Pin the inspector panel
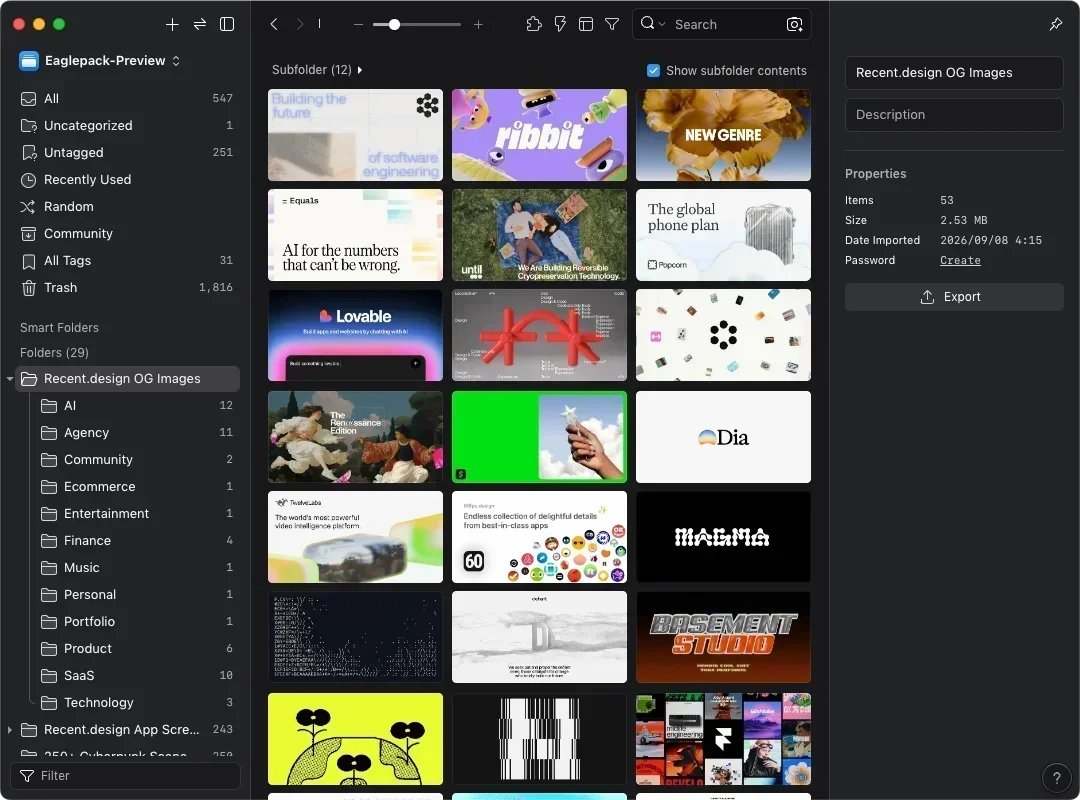The height and width of the screenshot is (800, 1080). coord(1056,24)
